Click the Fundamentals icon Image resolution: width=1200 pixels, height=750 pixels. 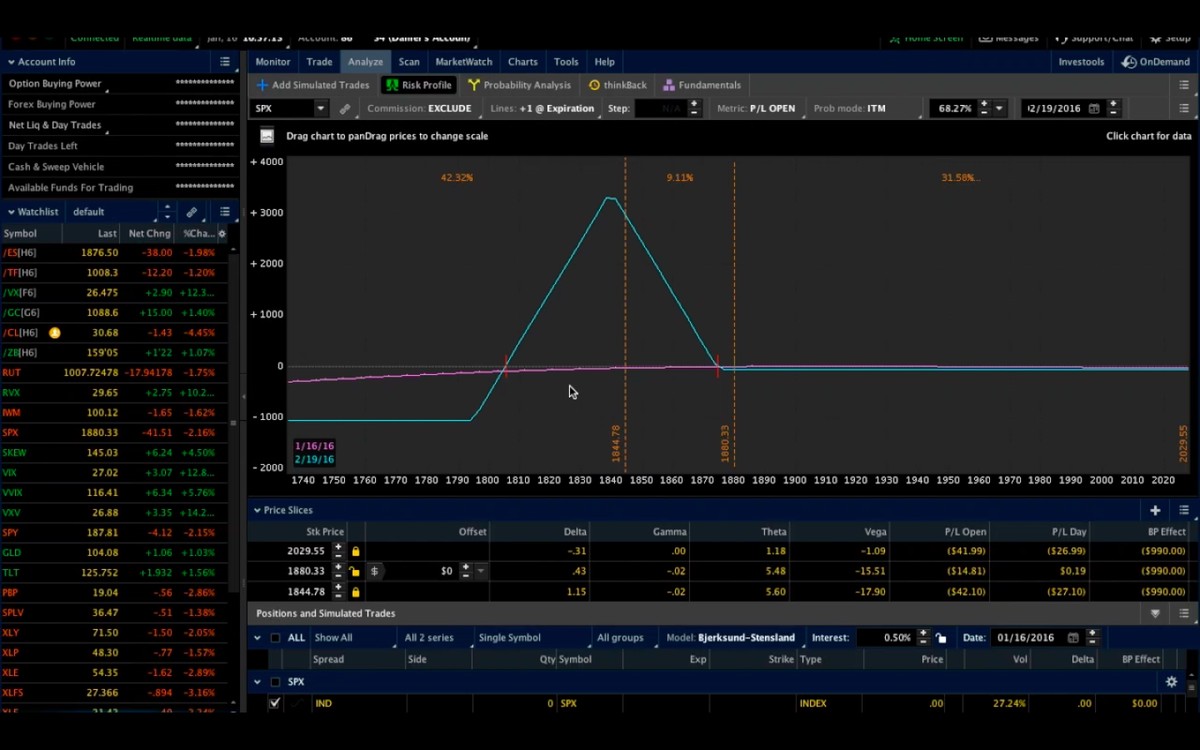pos(669,85)
